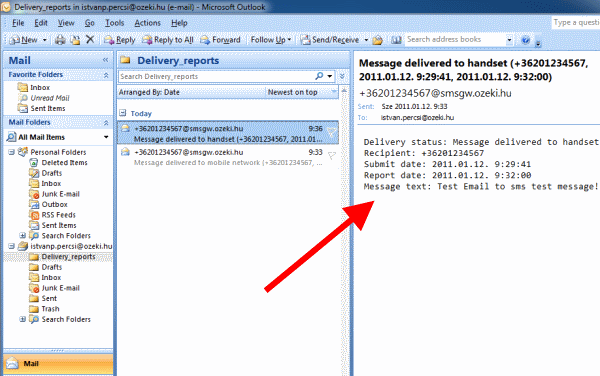This screenshot has height=376, width=600.
Task: Open the Outbox folder
Action: pyautogui.click(x=54, y=205)
